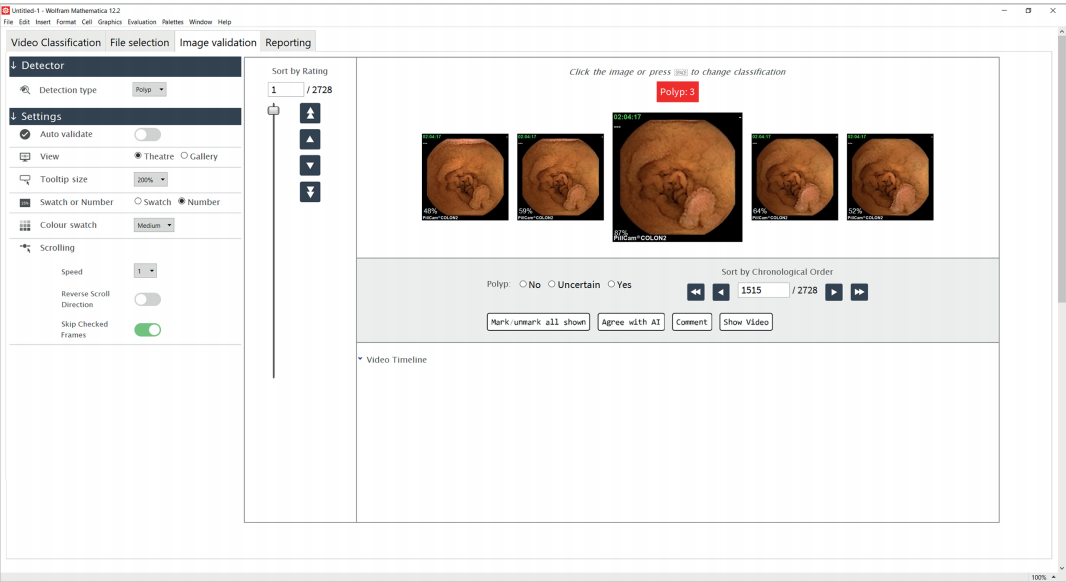Switch to Video Classification tab
The image size is (1066, 582).
56,42
